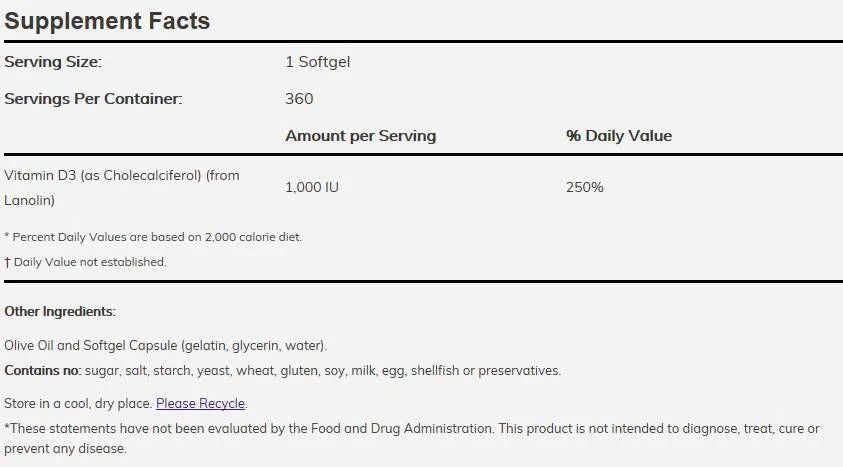Click the Vitamin D3 ingredient name
Screen dimensions: 843x467
coord(122,176)
